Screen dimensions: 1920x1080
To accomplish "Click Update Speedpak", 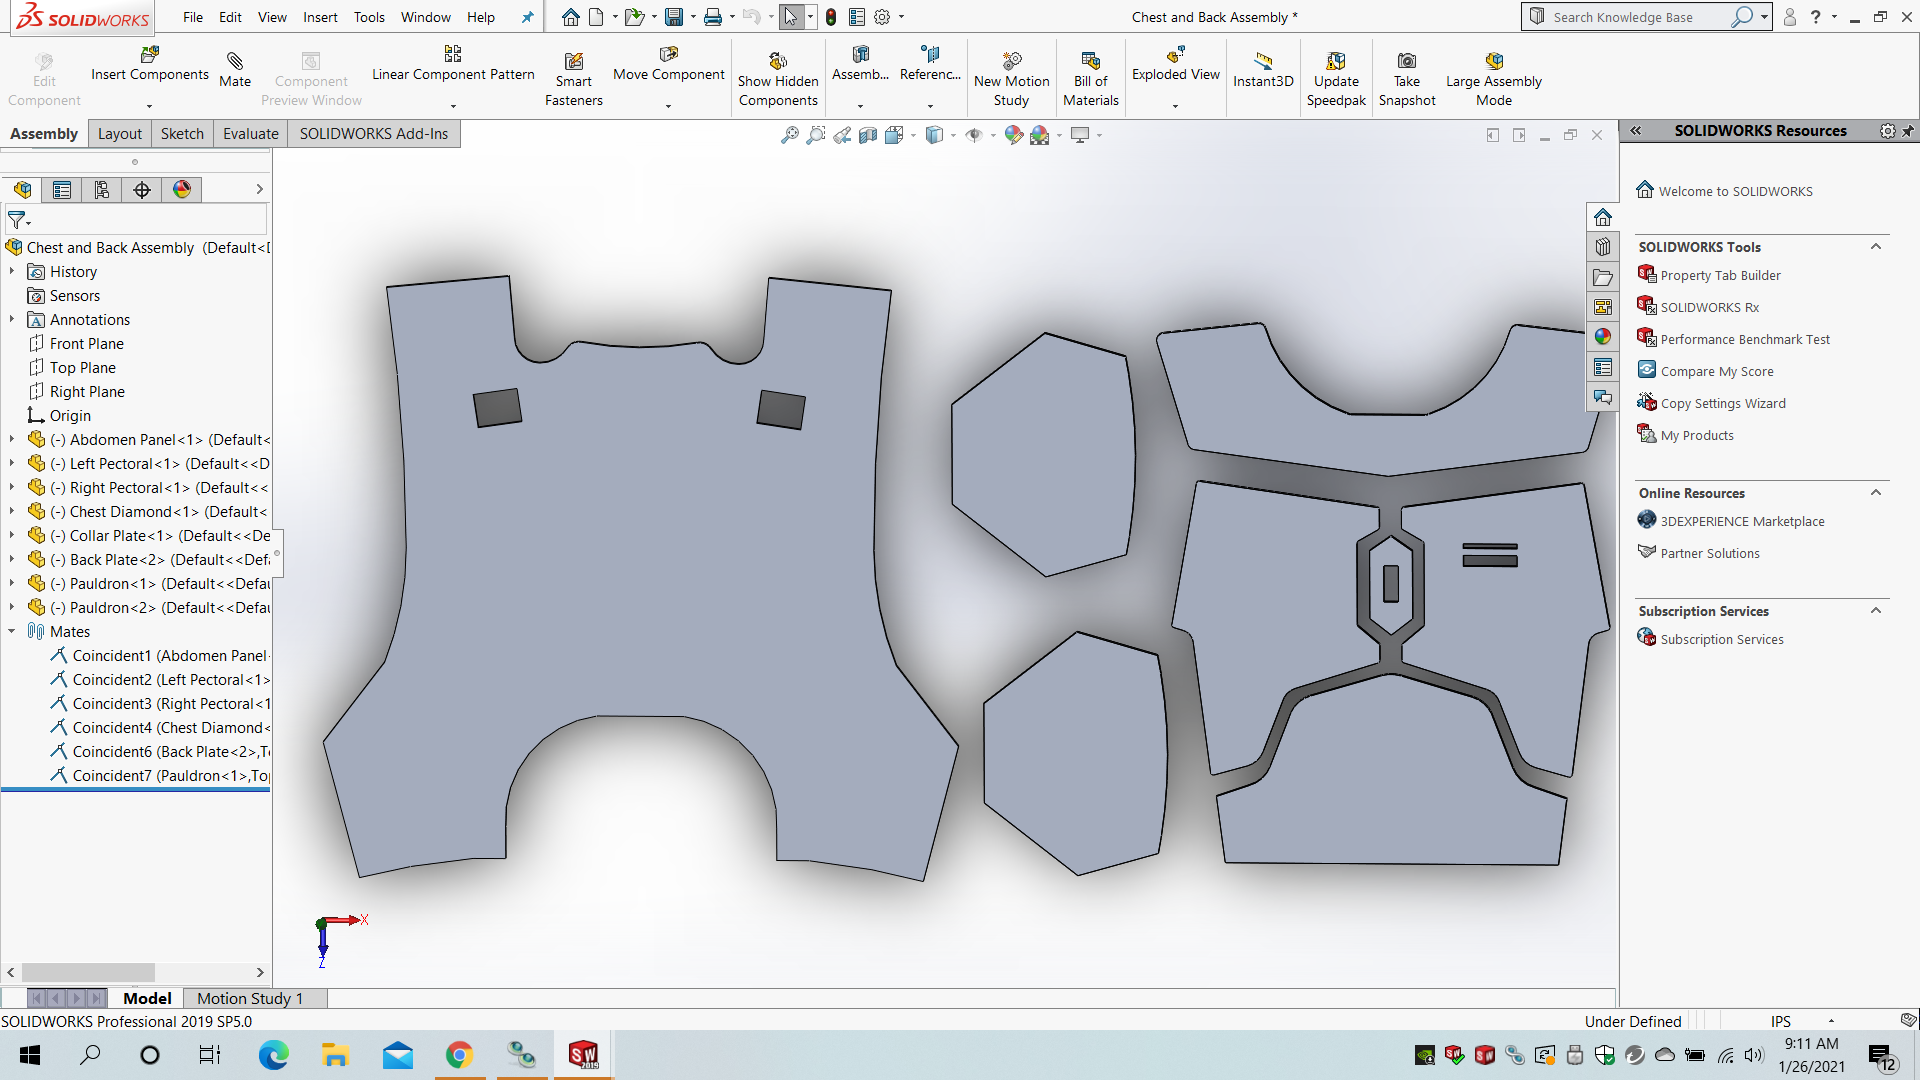I will [x=1336, y=80].
